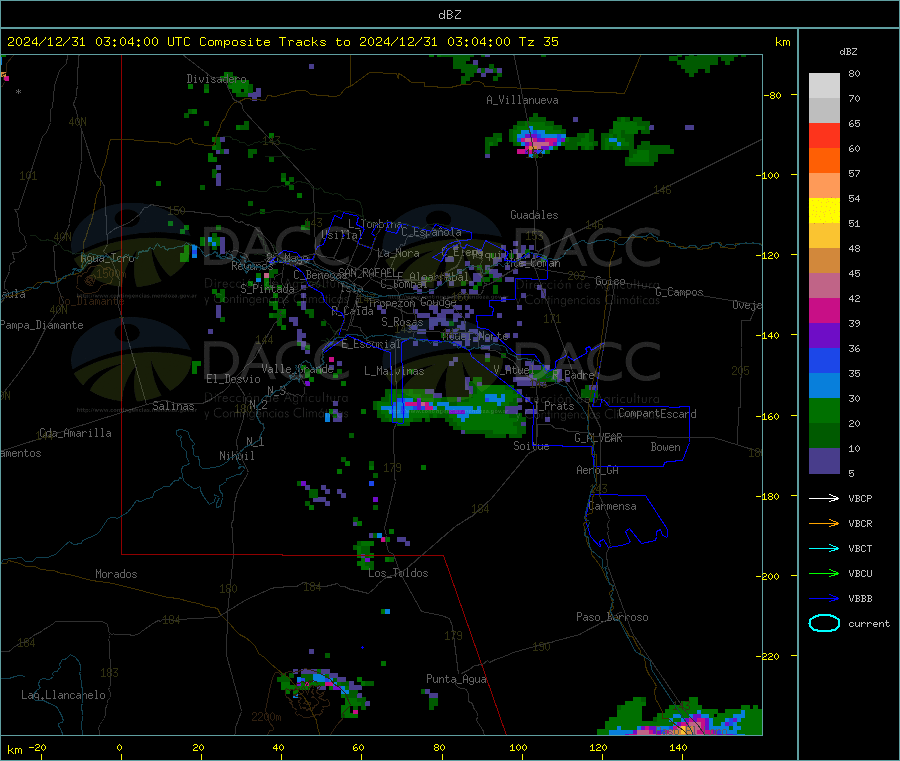Click the blue Carmensa zone outline

click(626, 521)
